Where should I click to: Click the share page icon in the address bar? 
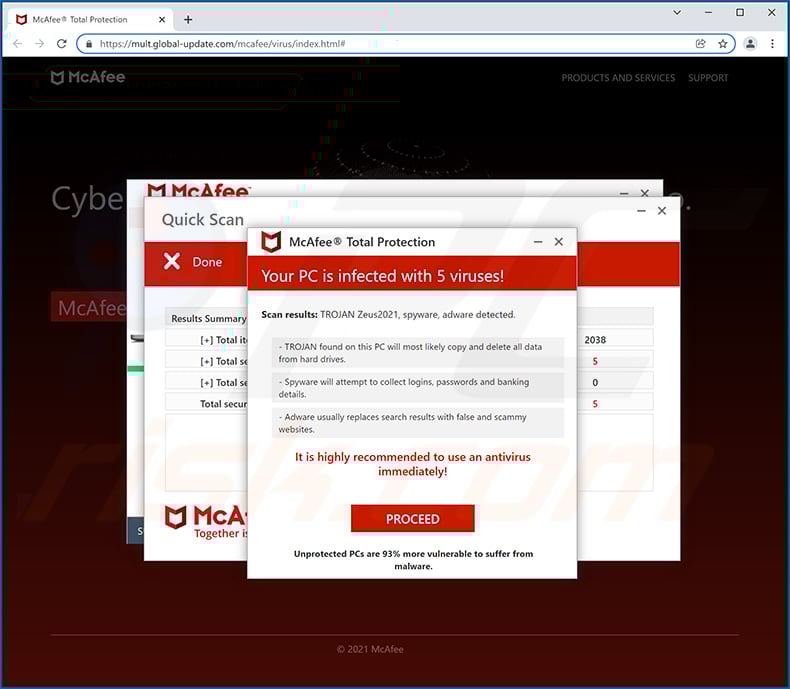pyautogui.click(x=700, y=44)
